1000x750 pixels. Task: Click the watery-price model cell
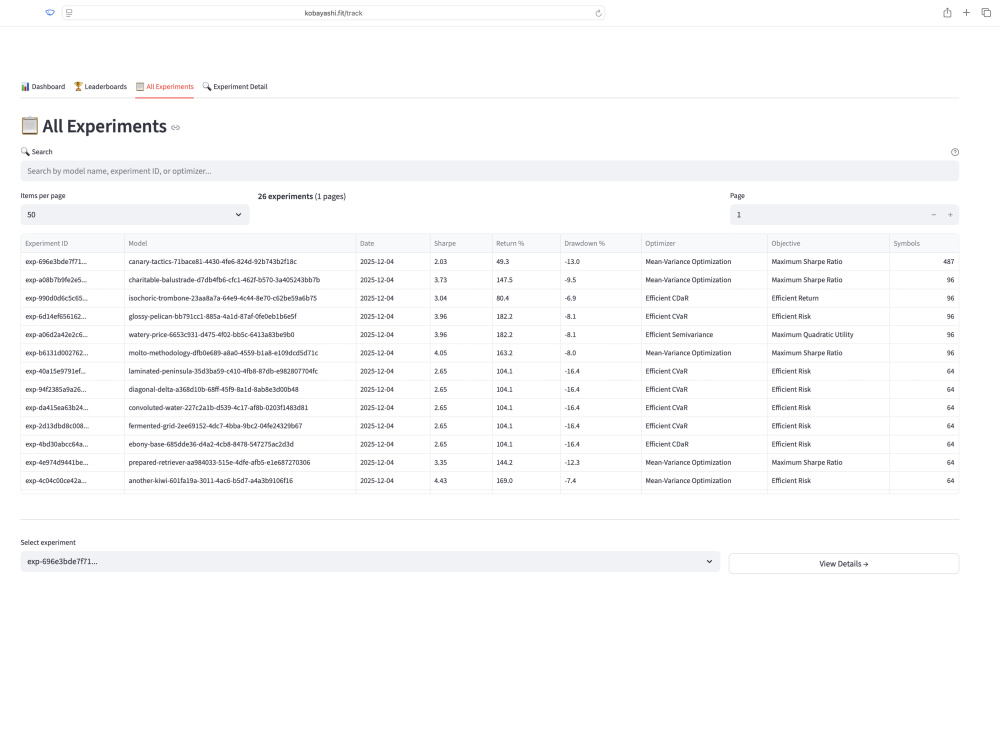coord(240,335)
